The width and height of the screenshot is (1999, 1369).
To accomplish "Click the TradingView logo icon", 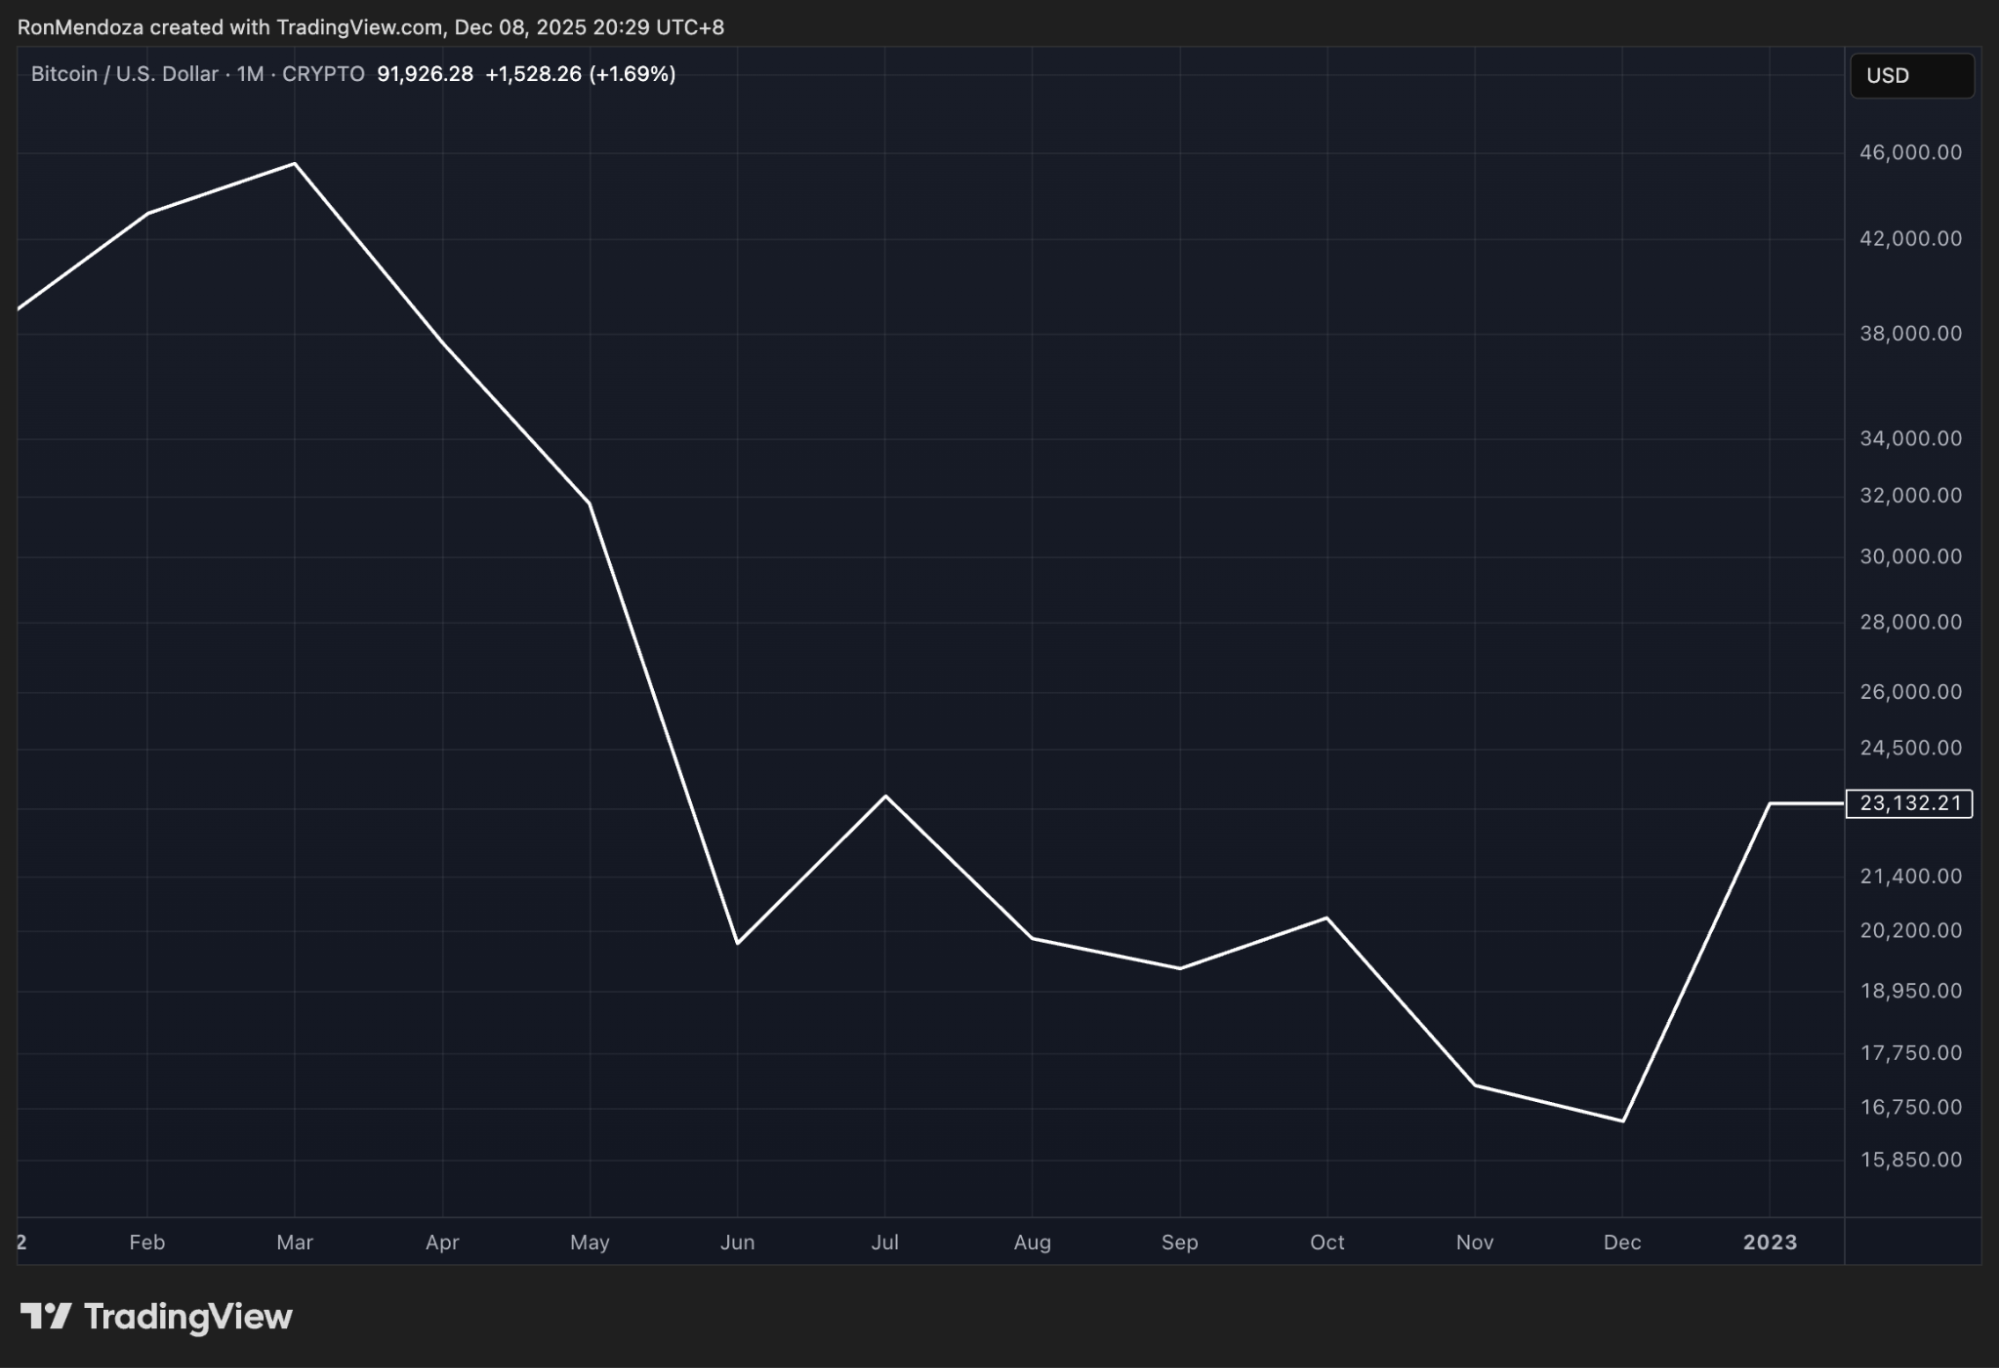I will tap(45, 1316).
